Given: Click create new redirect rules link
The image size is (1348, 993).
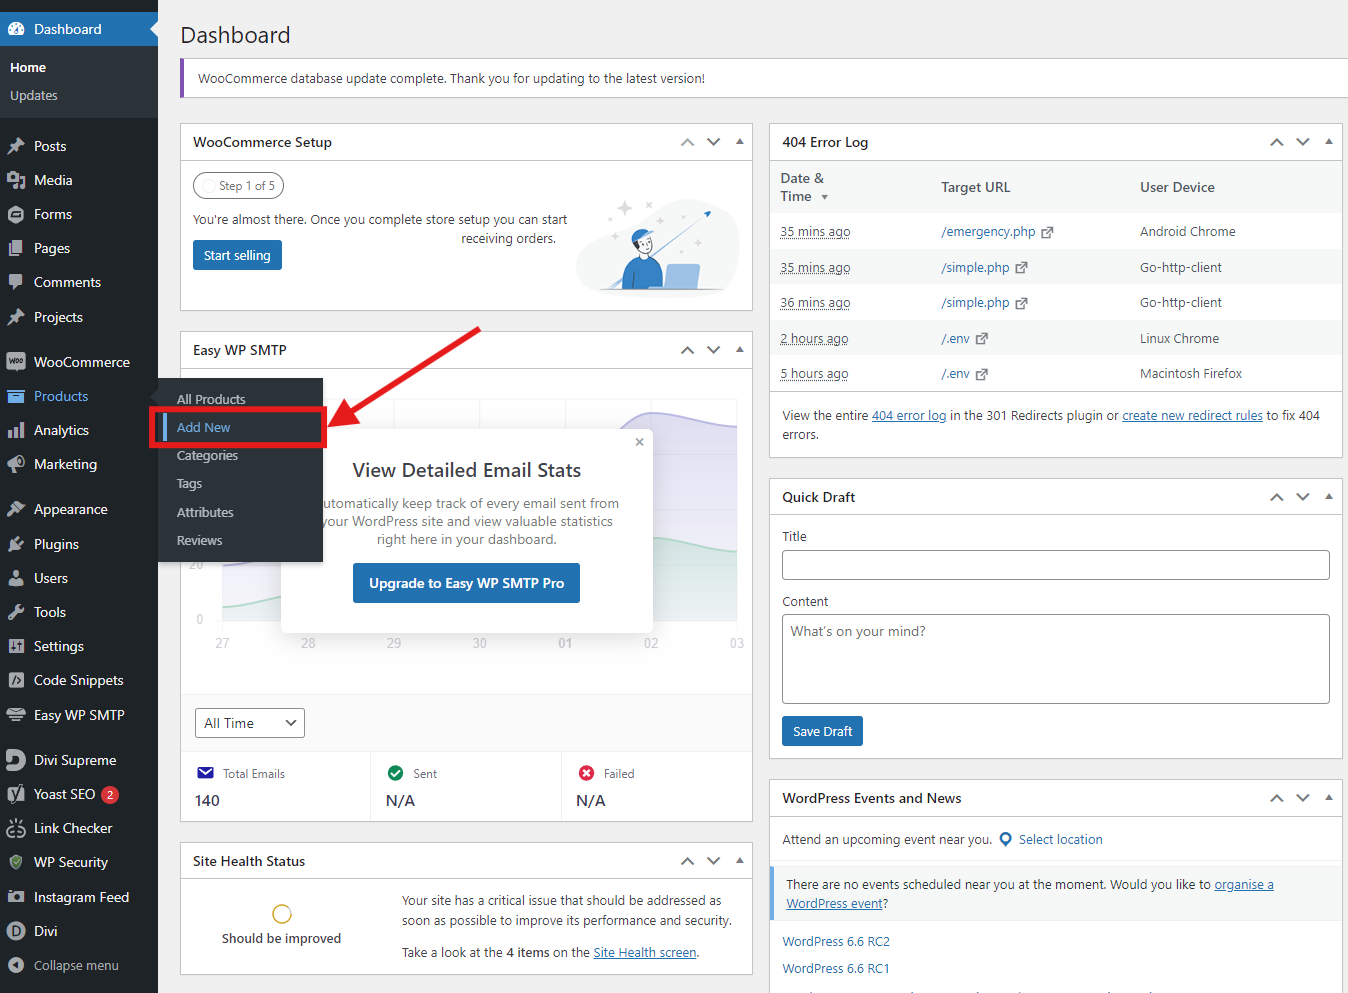Looking at the screenshot, I should 1192,415.
